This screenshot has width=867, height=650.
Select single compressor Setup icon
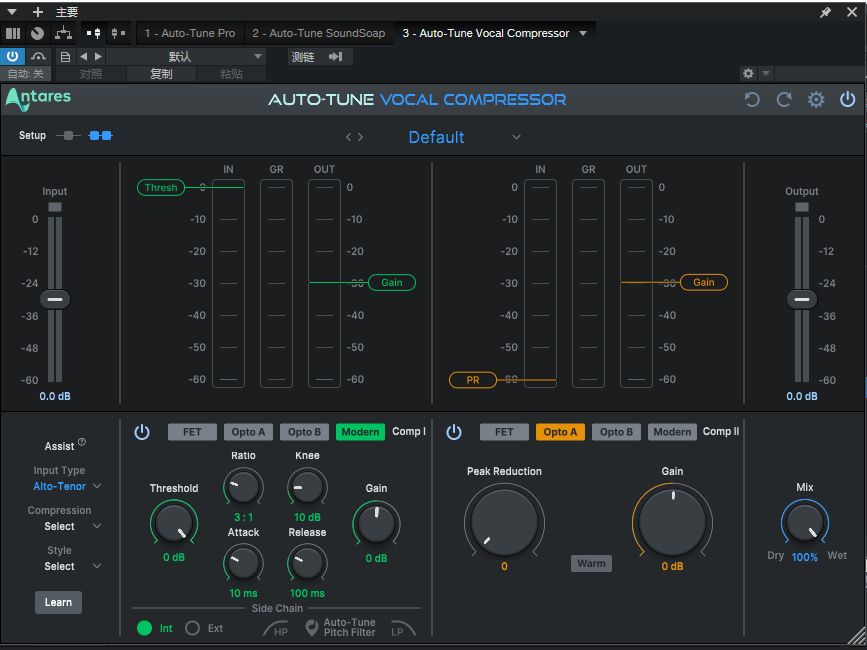68,135
